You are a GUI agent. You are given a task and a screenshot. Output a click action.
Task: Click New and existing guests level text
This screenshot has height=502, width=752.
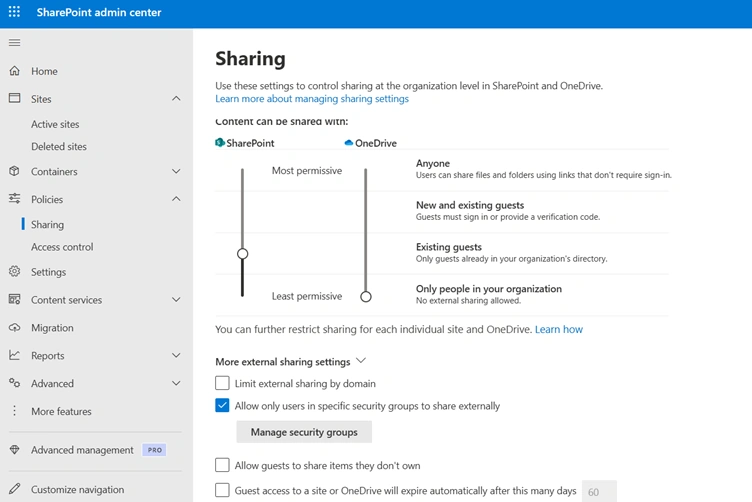click(x=470, y=205)
